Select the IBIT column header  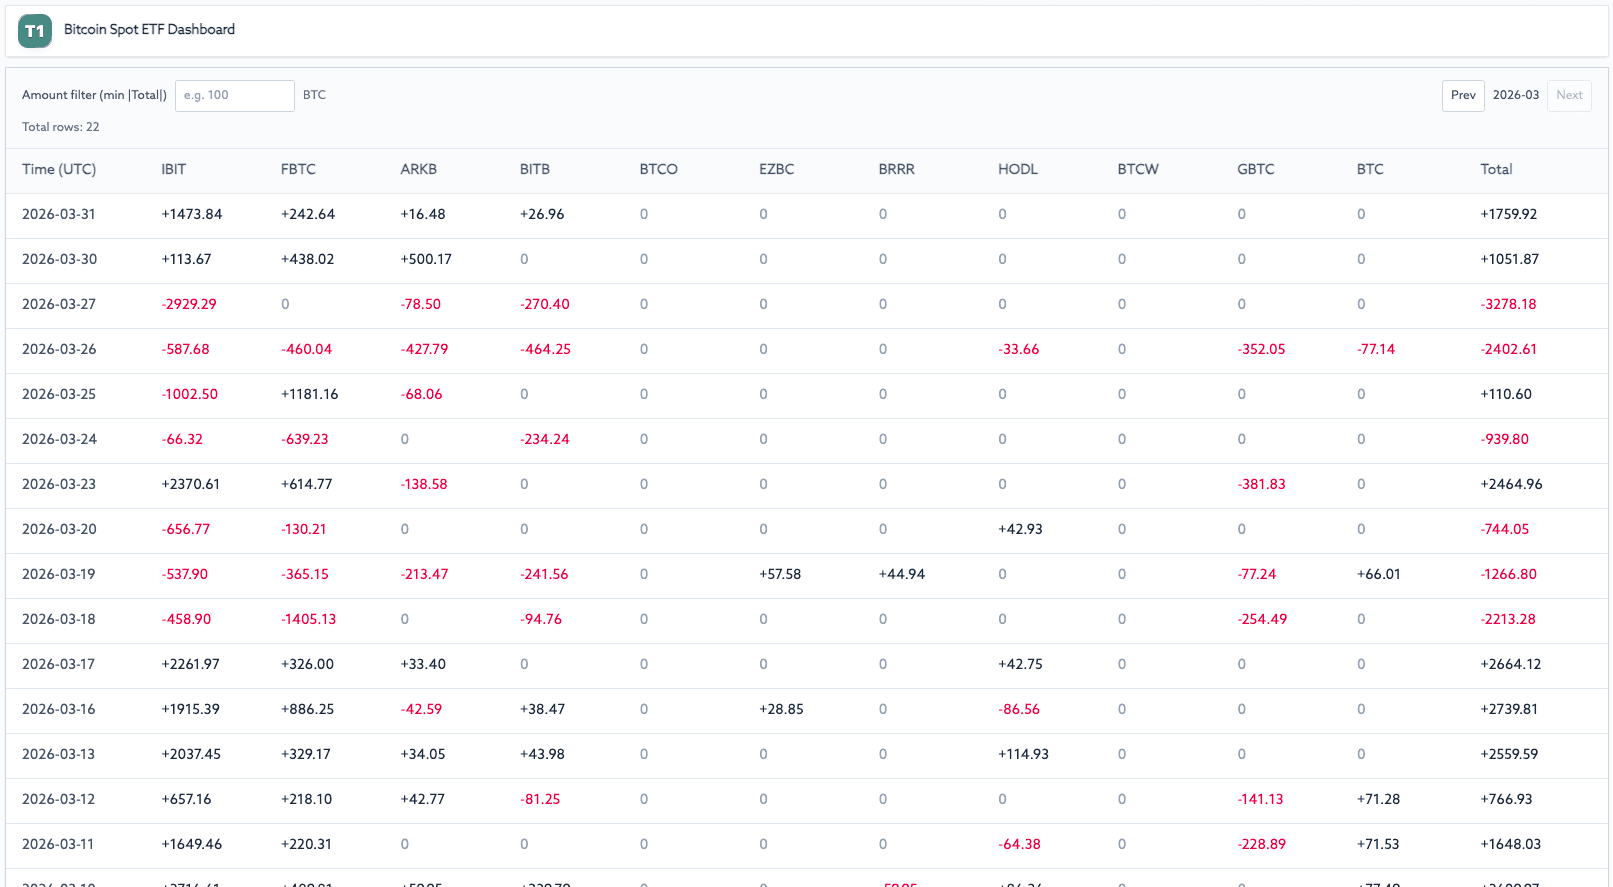[x=173, y=170]
